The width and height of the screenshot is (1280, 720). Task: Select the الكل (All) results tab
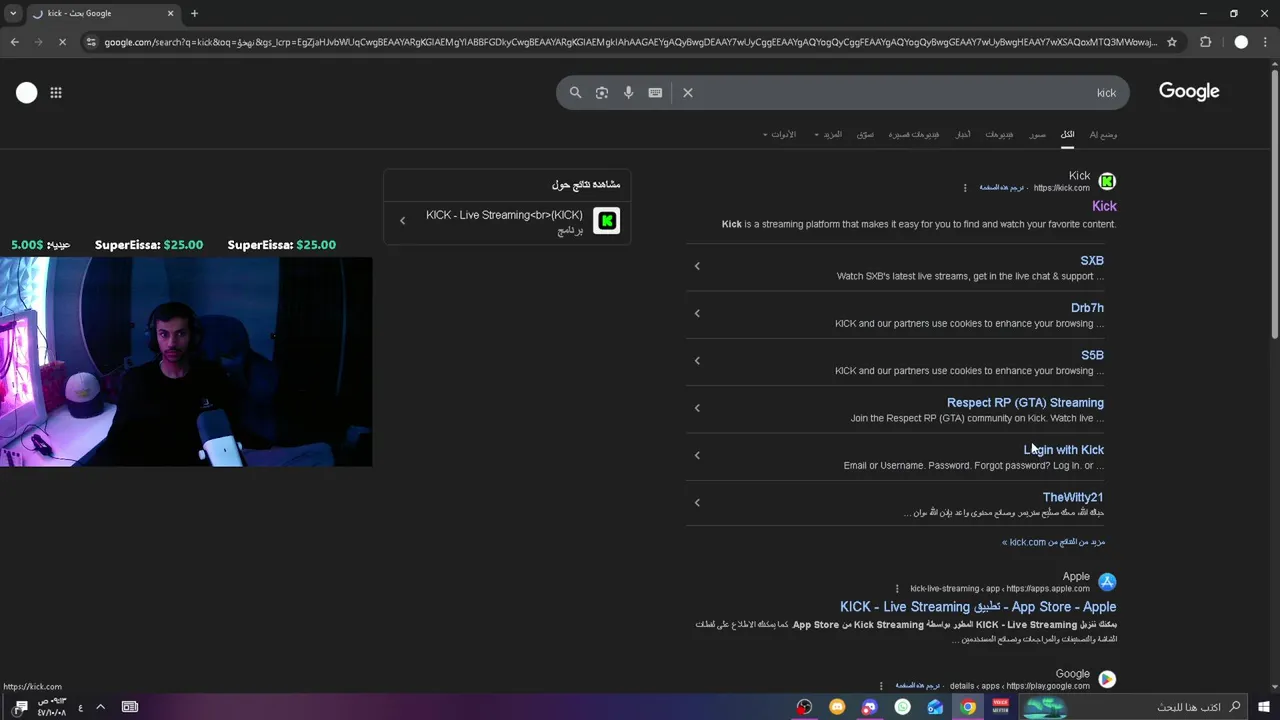click(x=1067, y=134)
